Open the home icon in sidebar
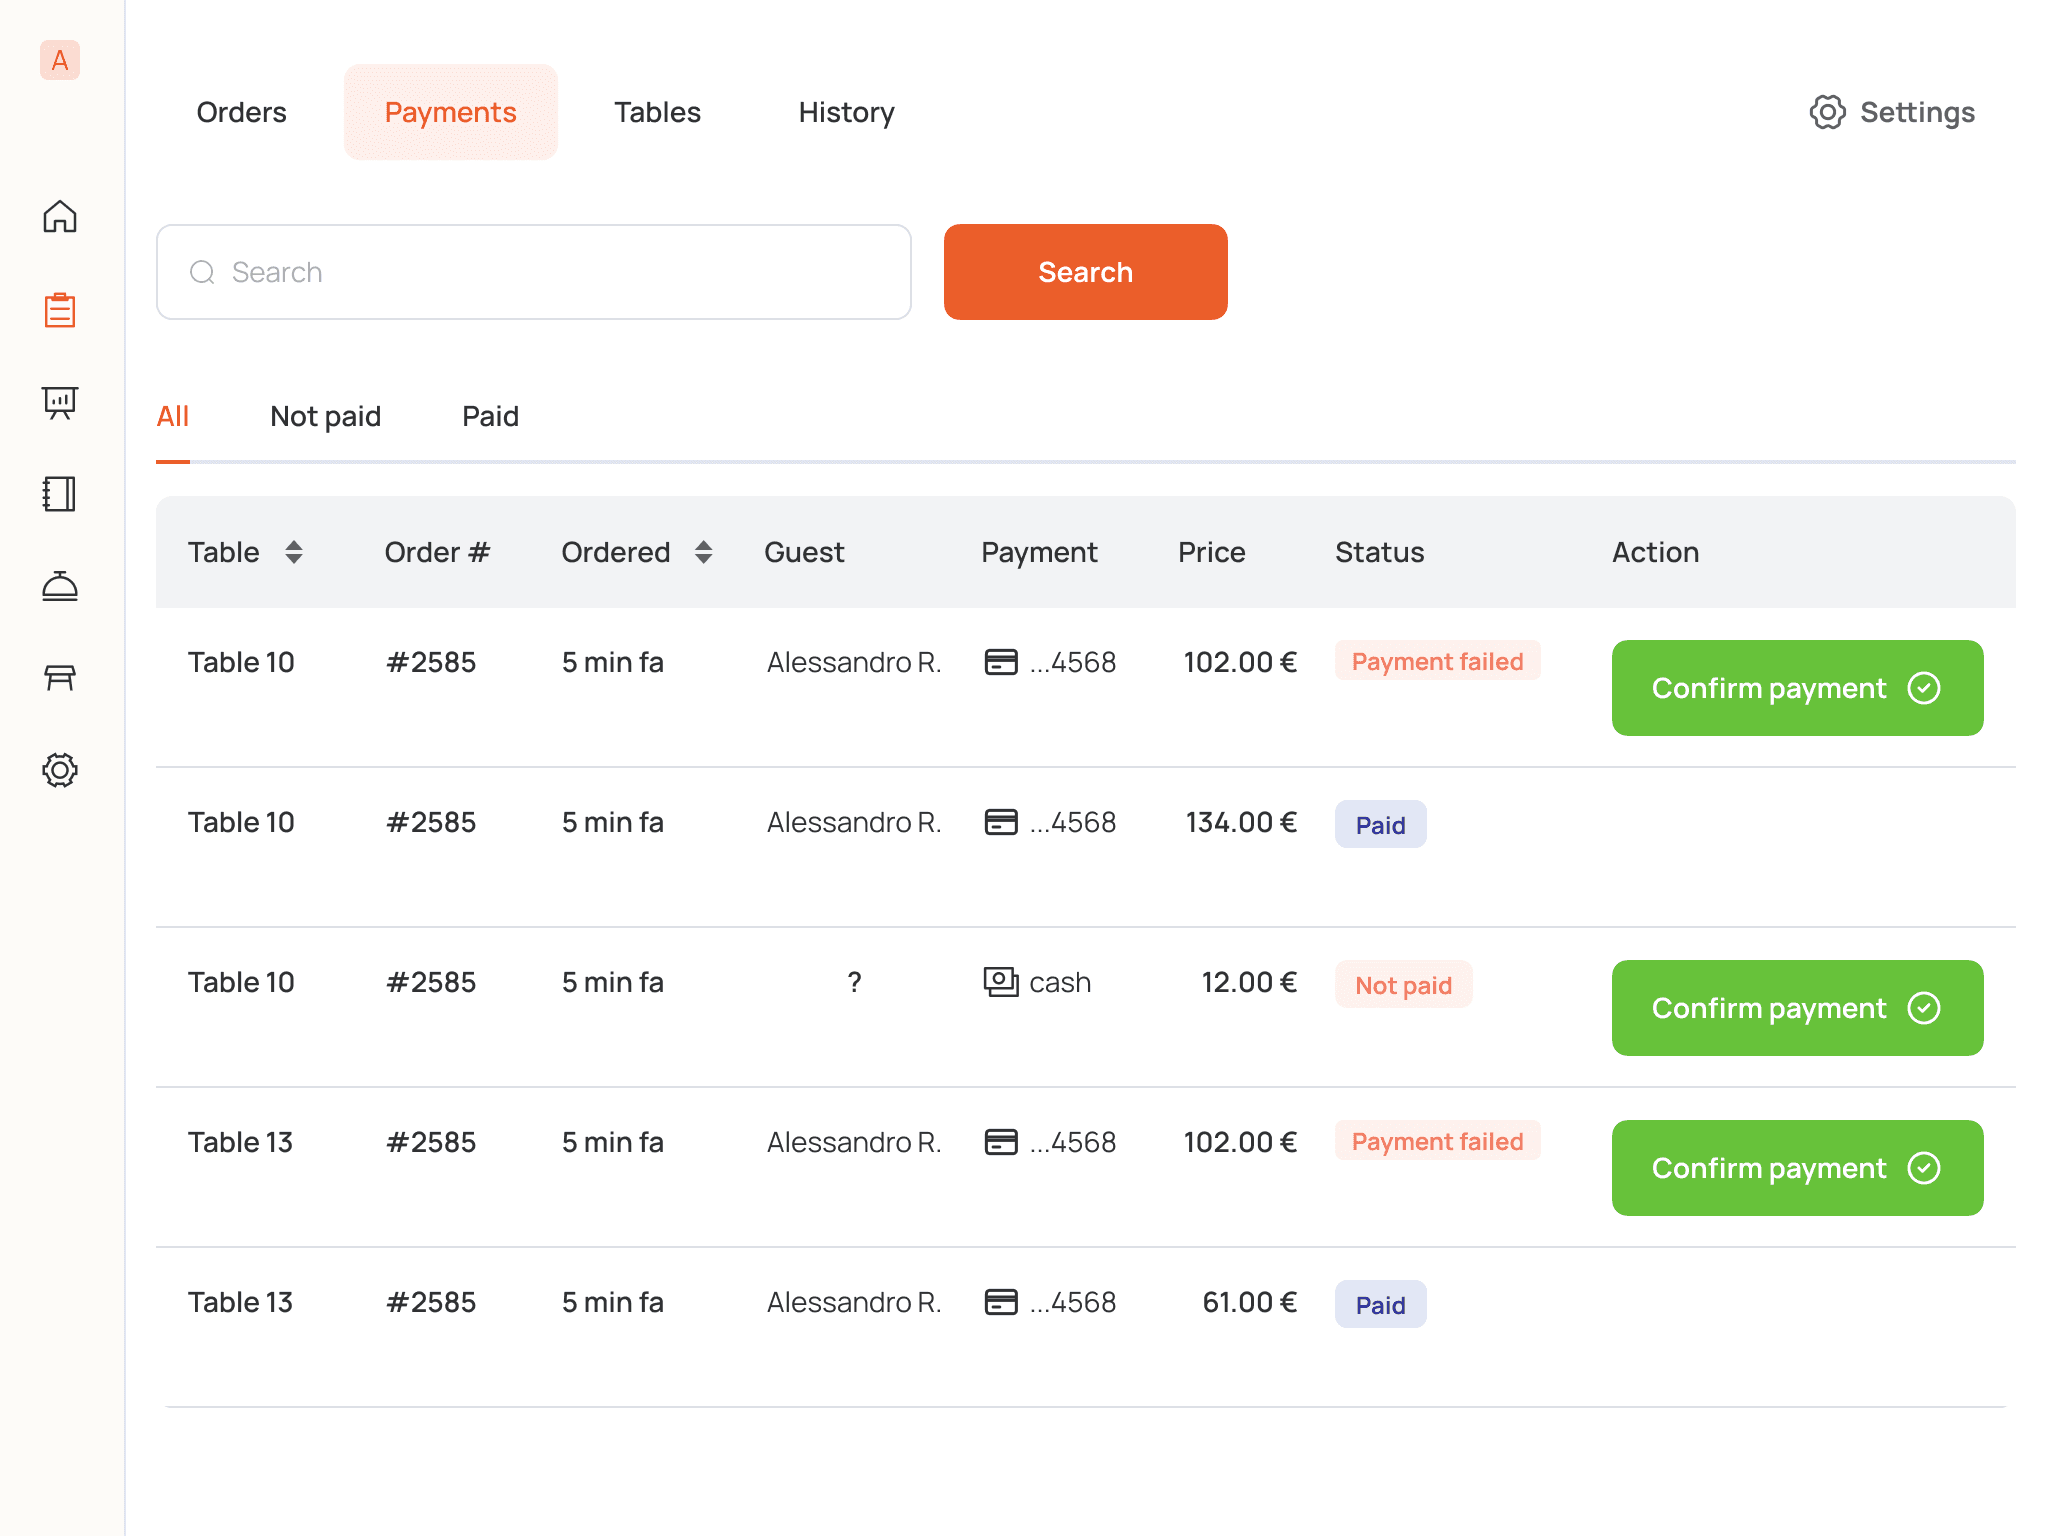2048x1536 pixels. coord(60,217)
